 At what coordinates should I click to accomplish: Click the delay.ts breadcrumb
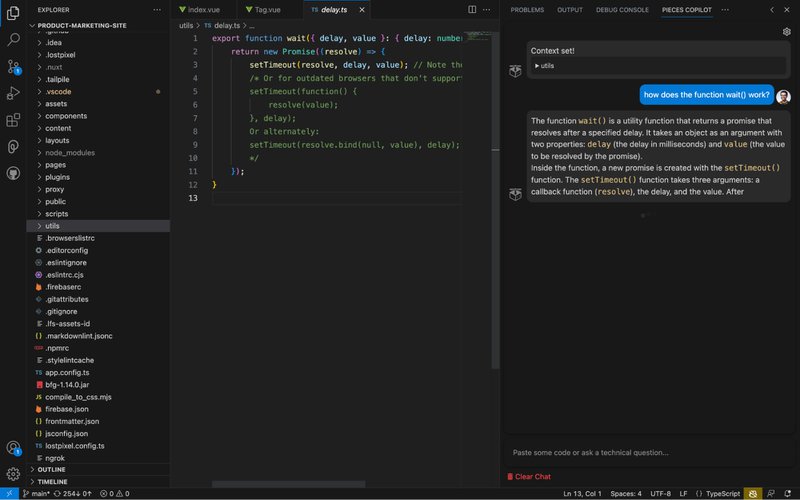222,25
